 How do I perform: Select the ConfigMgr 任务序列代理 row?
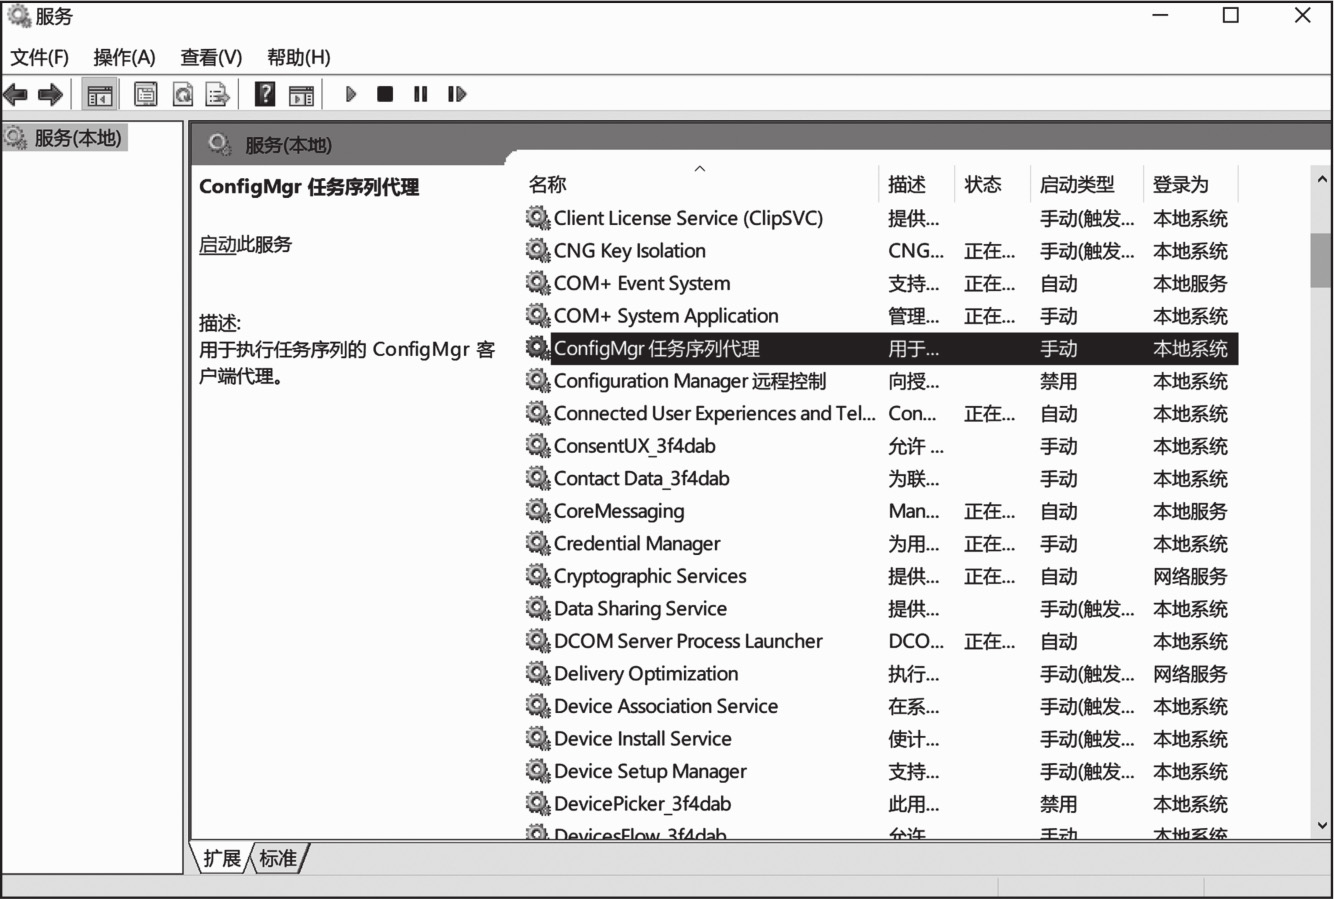[881, 348]
